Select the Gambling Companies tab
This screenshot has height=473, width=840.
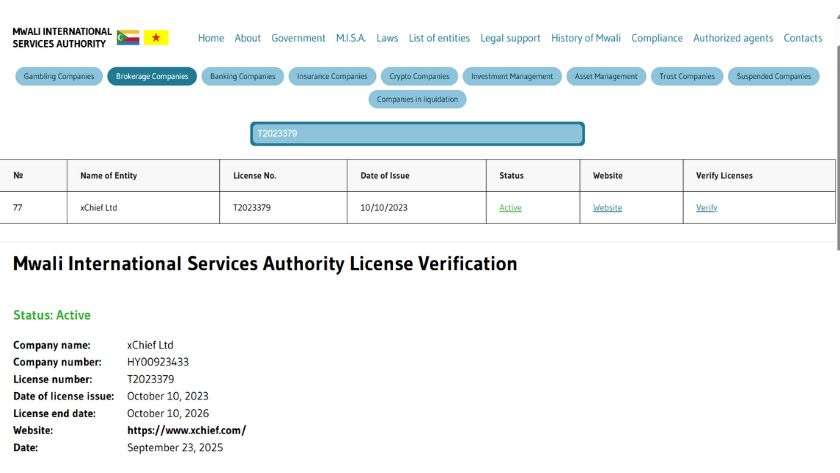(59, 76)
